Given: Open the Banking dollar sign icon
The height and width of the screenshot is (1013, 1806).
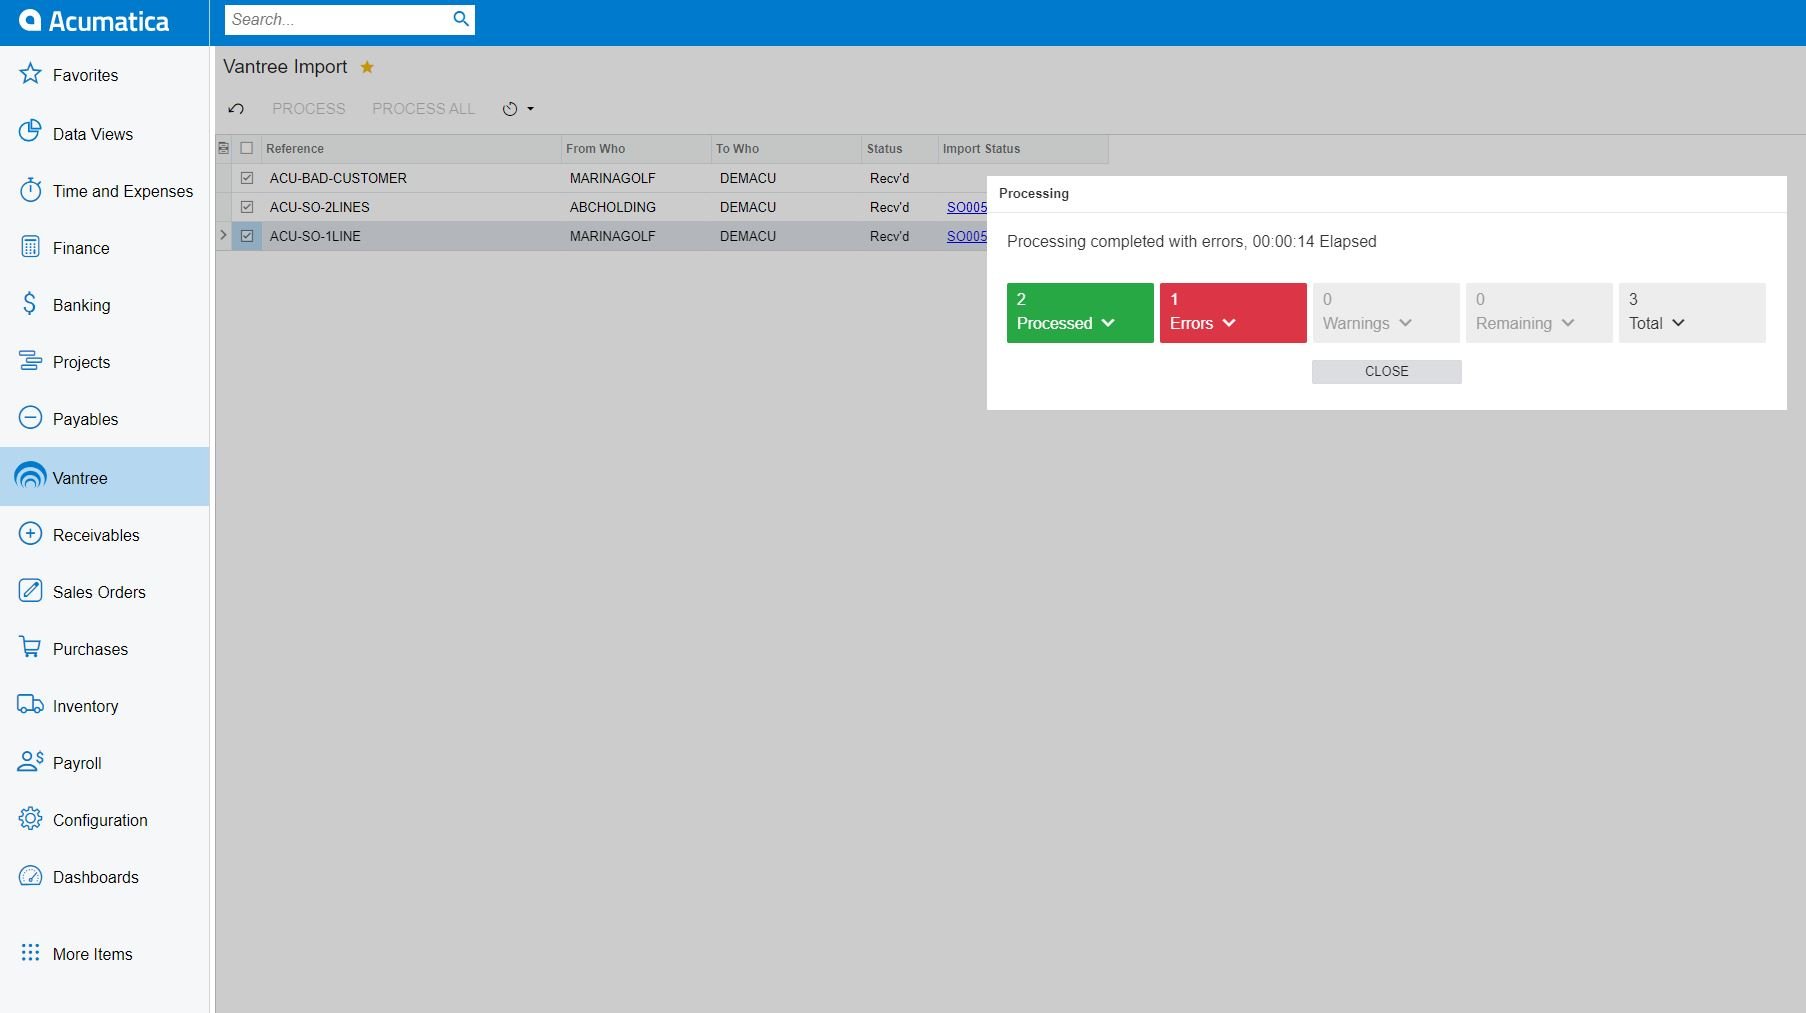Looking at the screenshot, I should [x=30, y=304].
